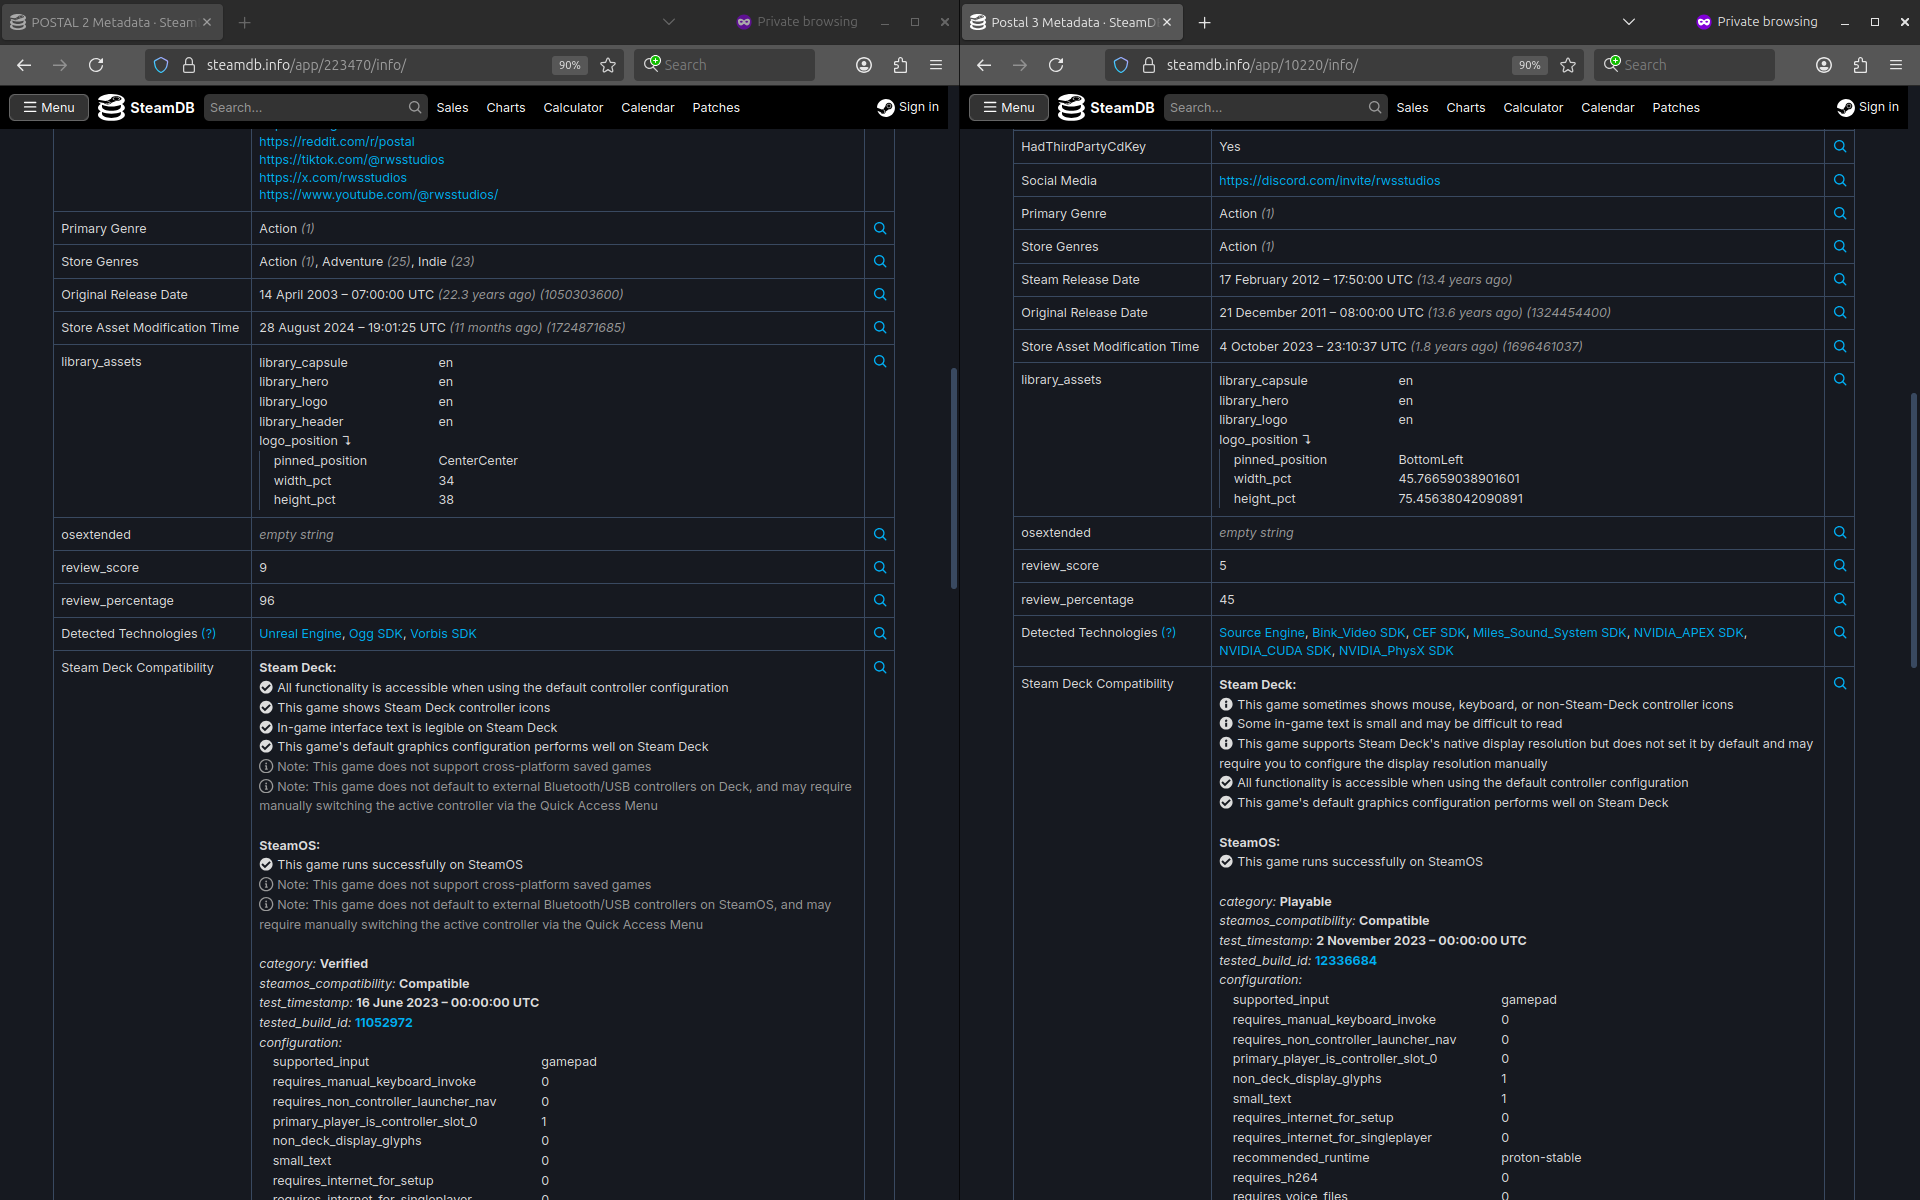Open list all tabs chevron in right browser

click(x=1629, y=22)
